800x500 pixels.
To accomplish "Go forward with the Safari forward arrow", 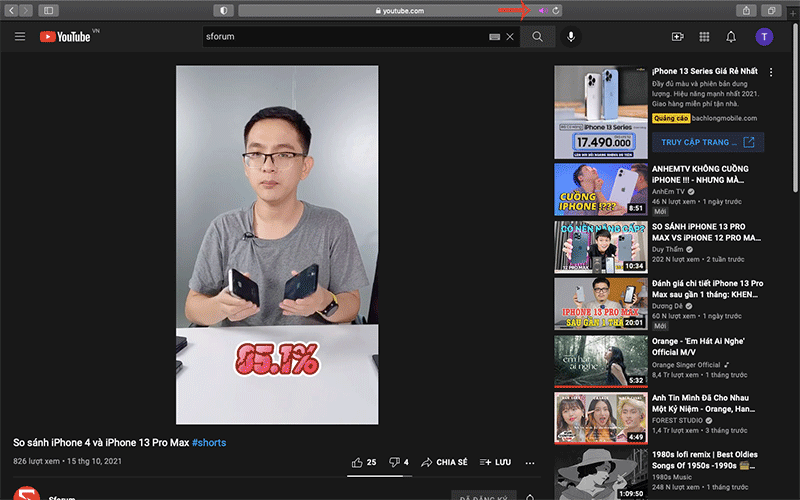I will tap(26, 10).
